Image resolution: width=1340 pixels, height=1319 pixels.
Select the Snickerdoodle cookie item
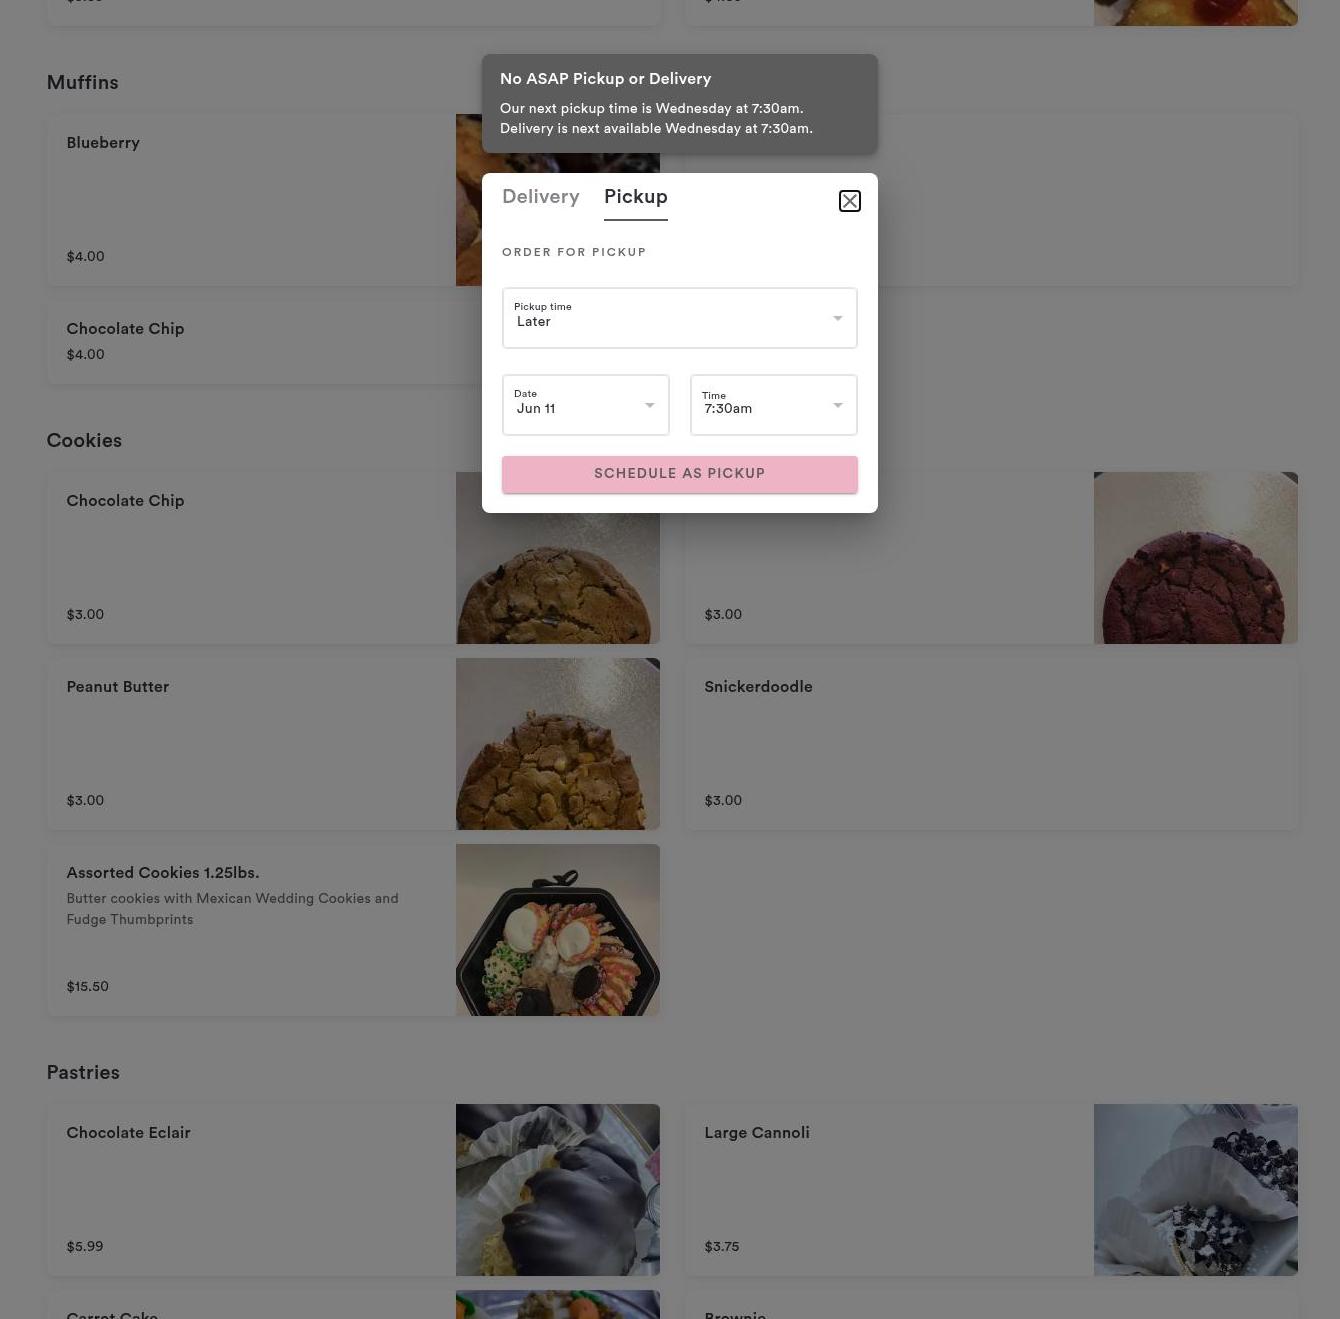(x=990, y=744)
